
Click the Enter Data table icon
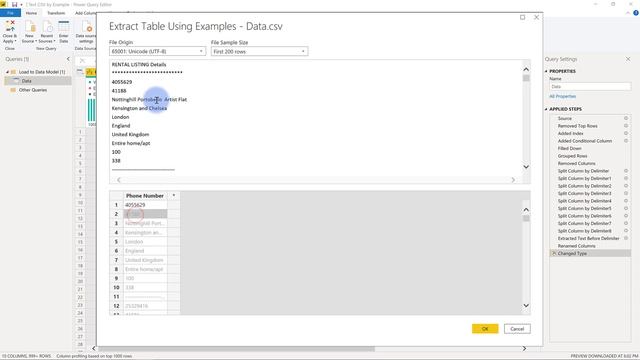click(x=64, y=27)
